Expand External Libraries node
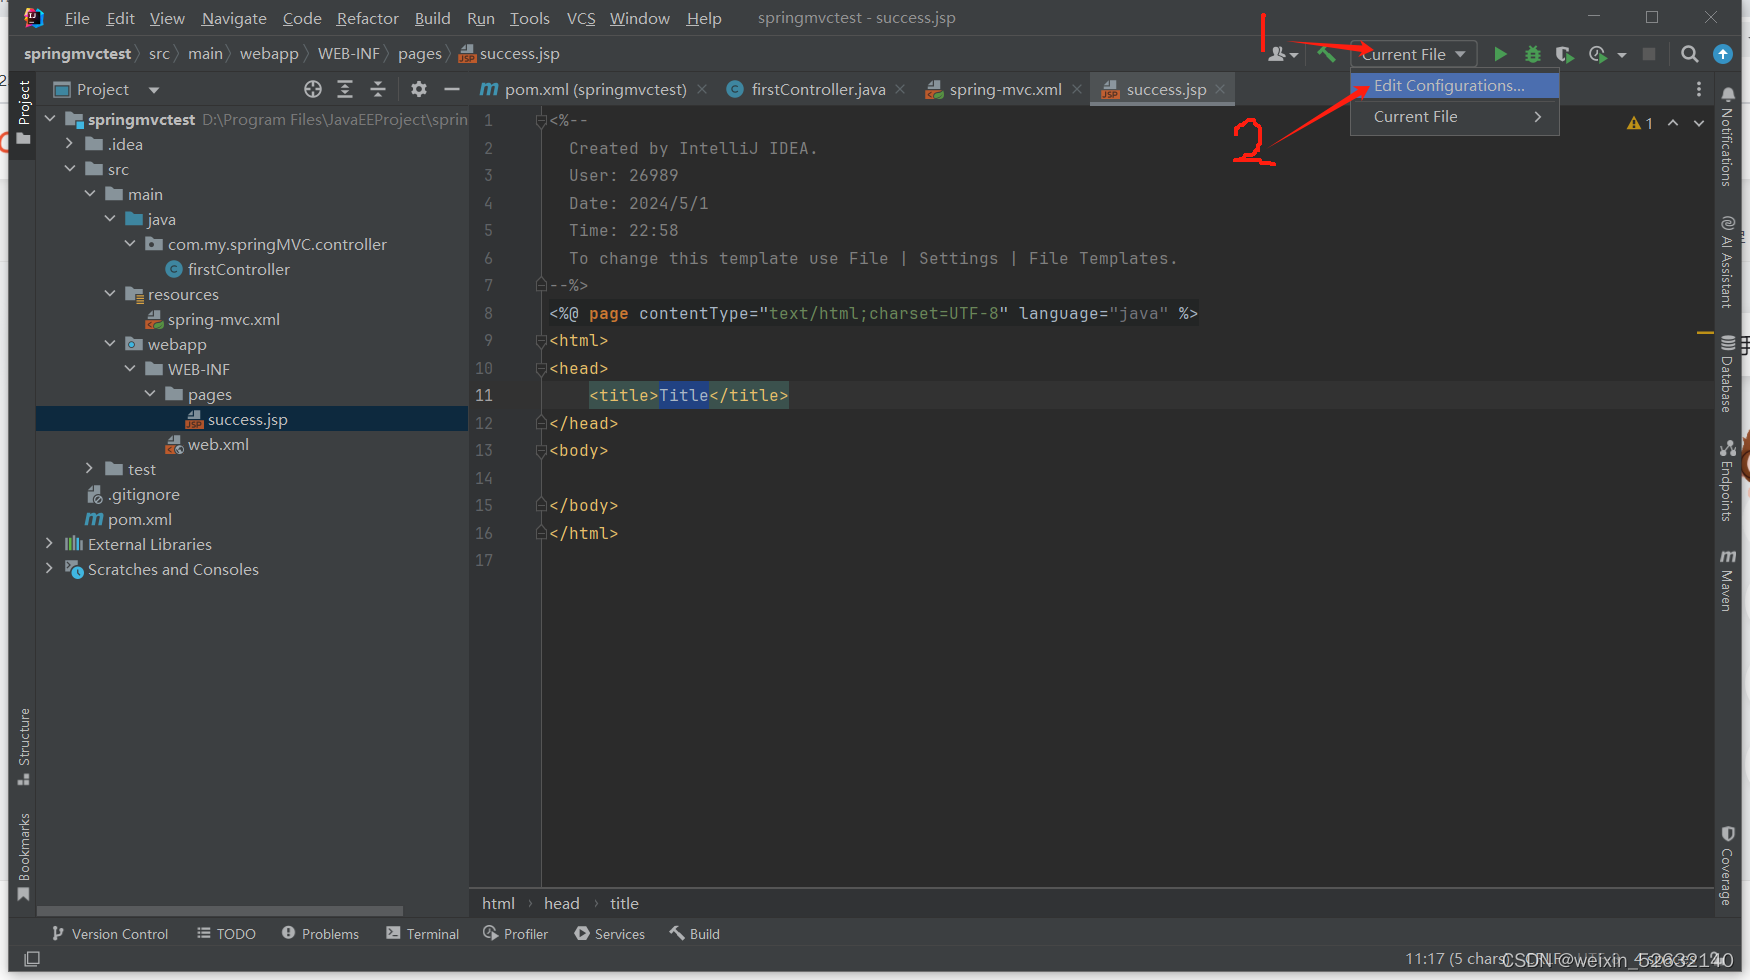The image size is (1750, 980). [49, 544]
